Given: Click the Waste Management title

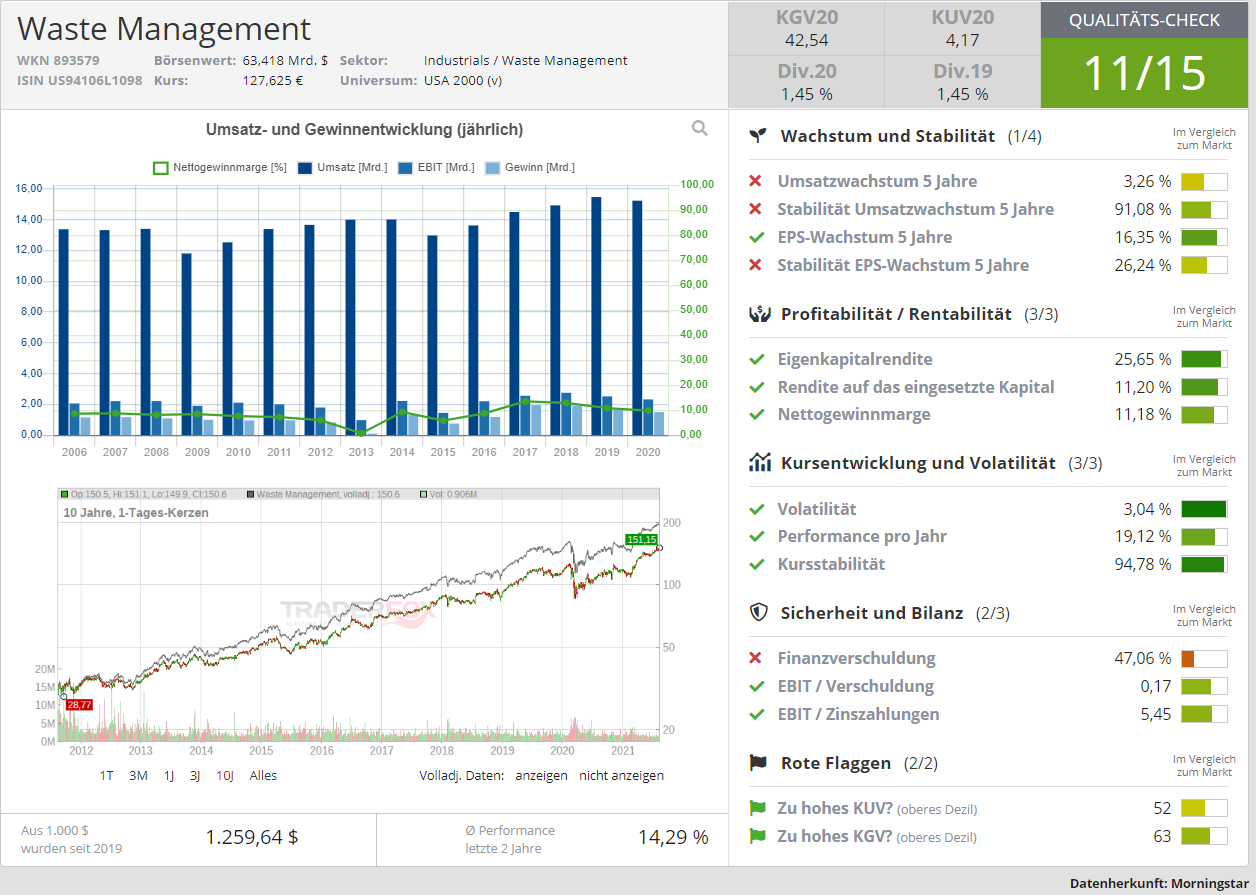Looking at the screenshot, I should pos(165,28).
